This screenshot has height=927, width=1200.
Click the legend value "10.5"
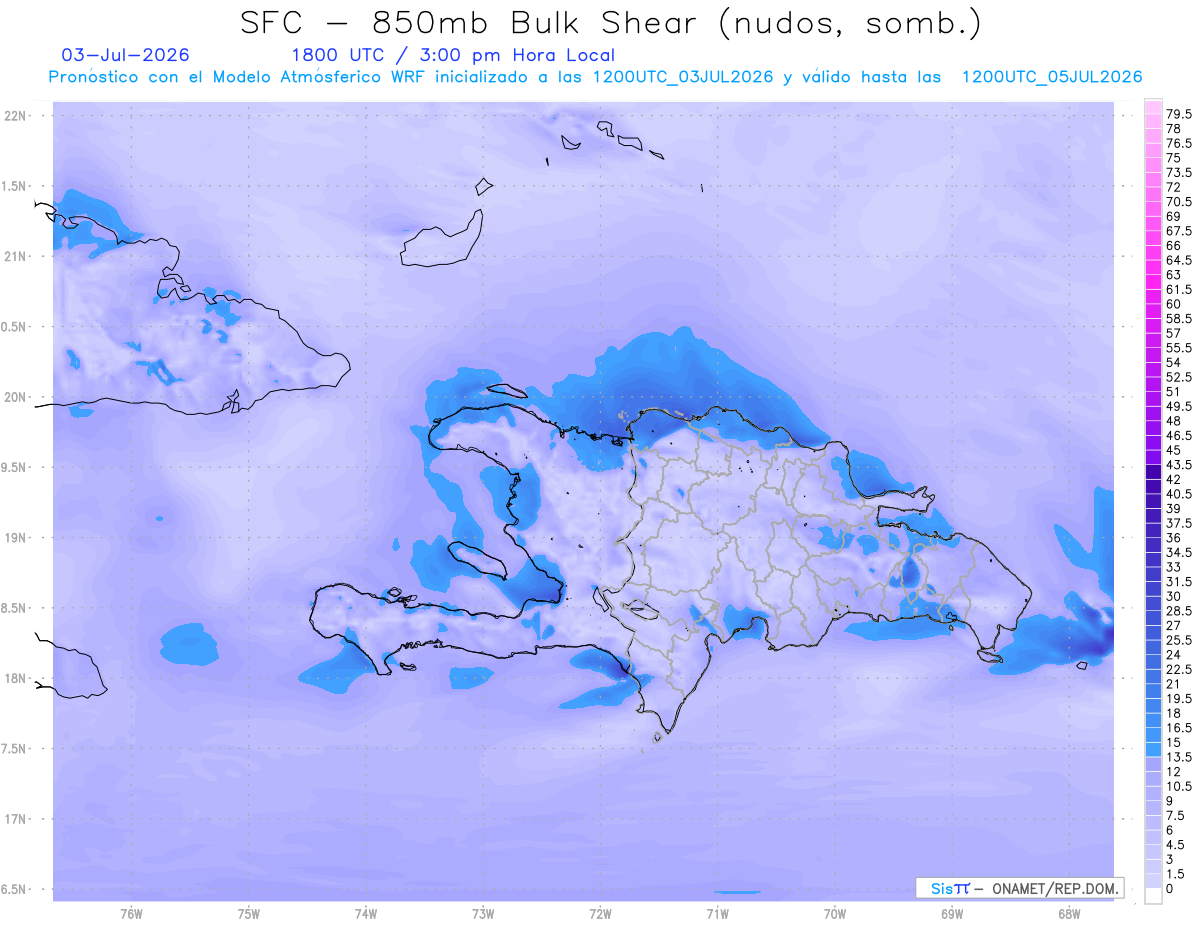[1179, 786]
